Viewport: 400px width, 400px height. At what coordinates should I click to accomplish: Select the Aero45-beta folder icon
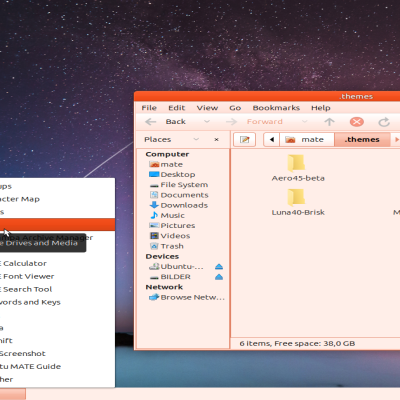(x=296, y=163)
